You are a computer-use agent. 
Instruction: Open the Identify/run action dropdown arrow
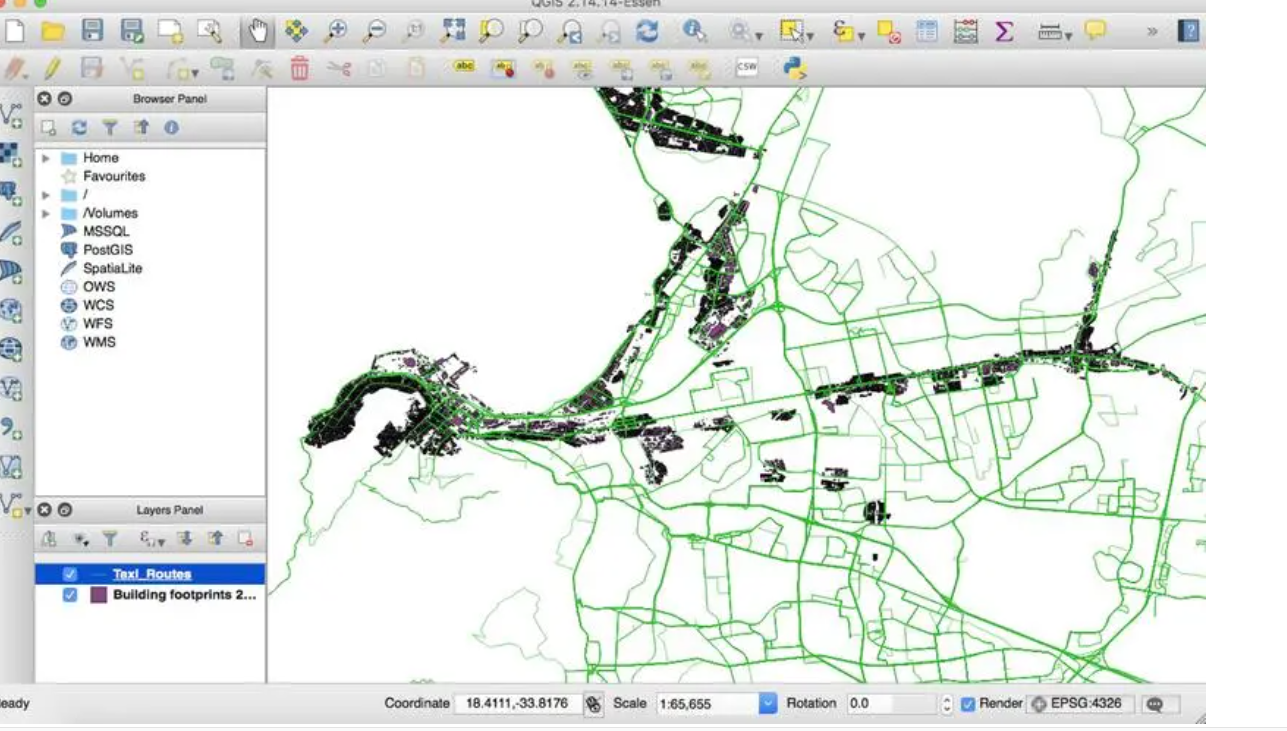759,37
